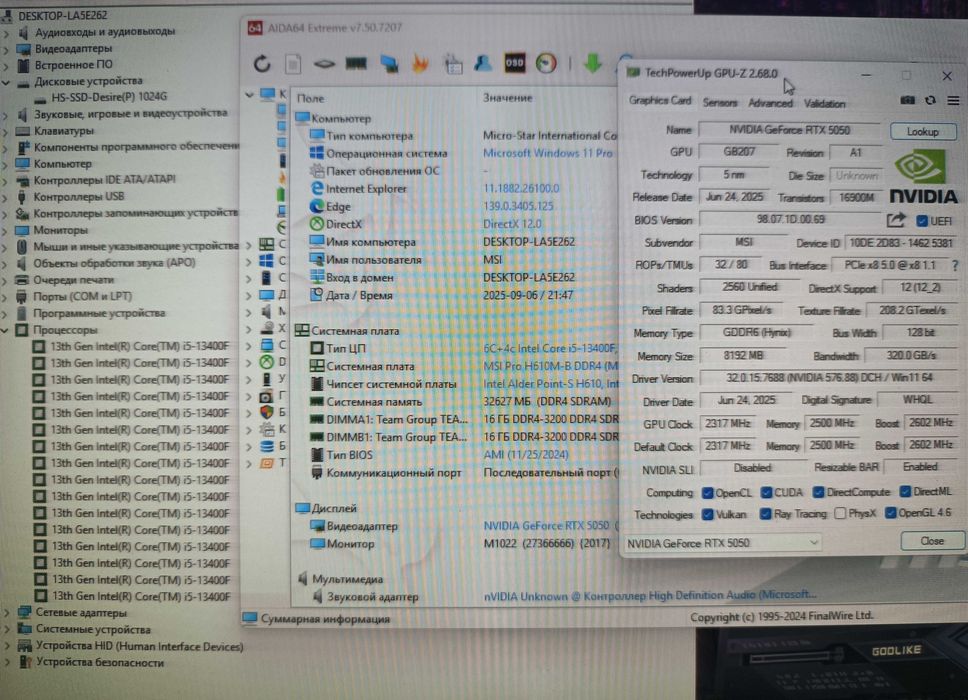The image size is (968, 700).
Task: Toggle the UEFI checkbox
Action: 922,221
